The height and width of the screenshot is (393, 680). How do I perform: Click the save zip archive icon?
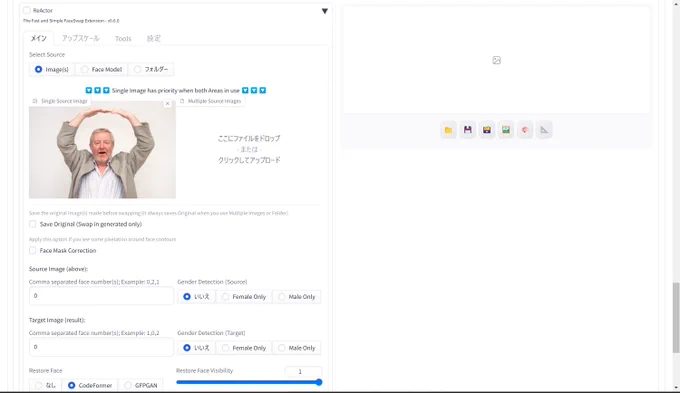487,130
